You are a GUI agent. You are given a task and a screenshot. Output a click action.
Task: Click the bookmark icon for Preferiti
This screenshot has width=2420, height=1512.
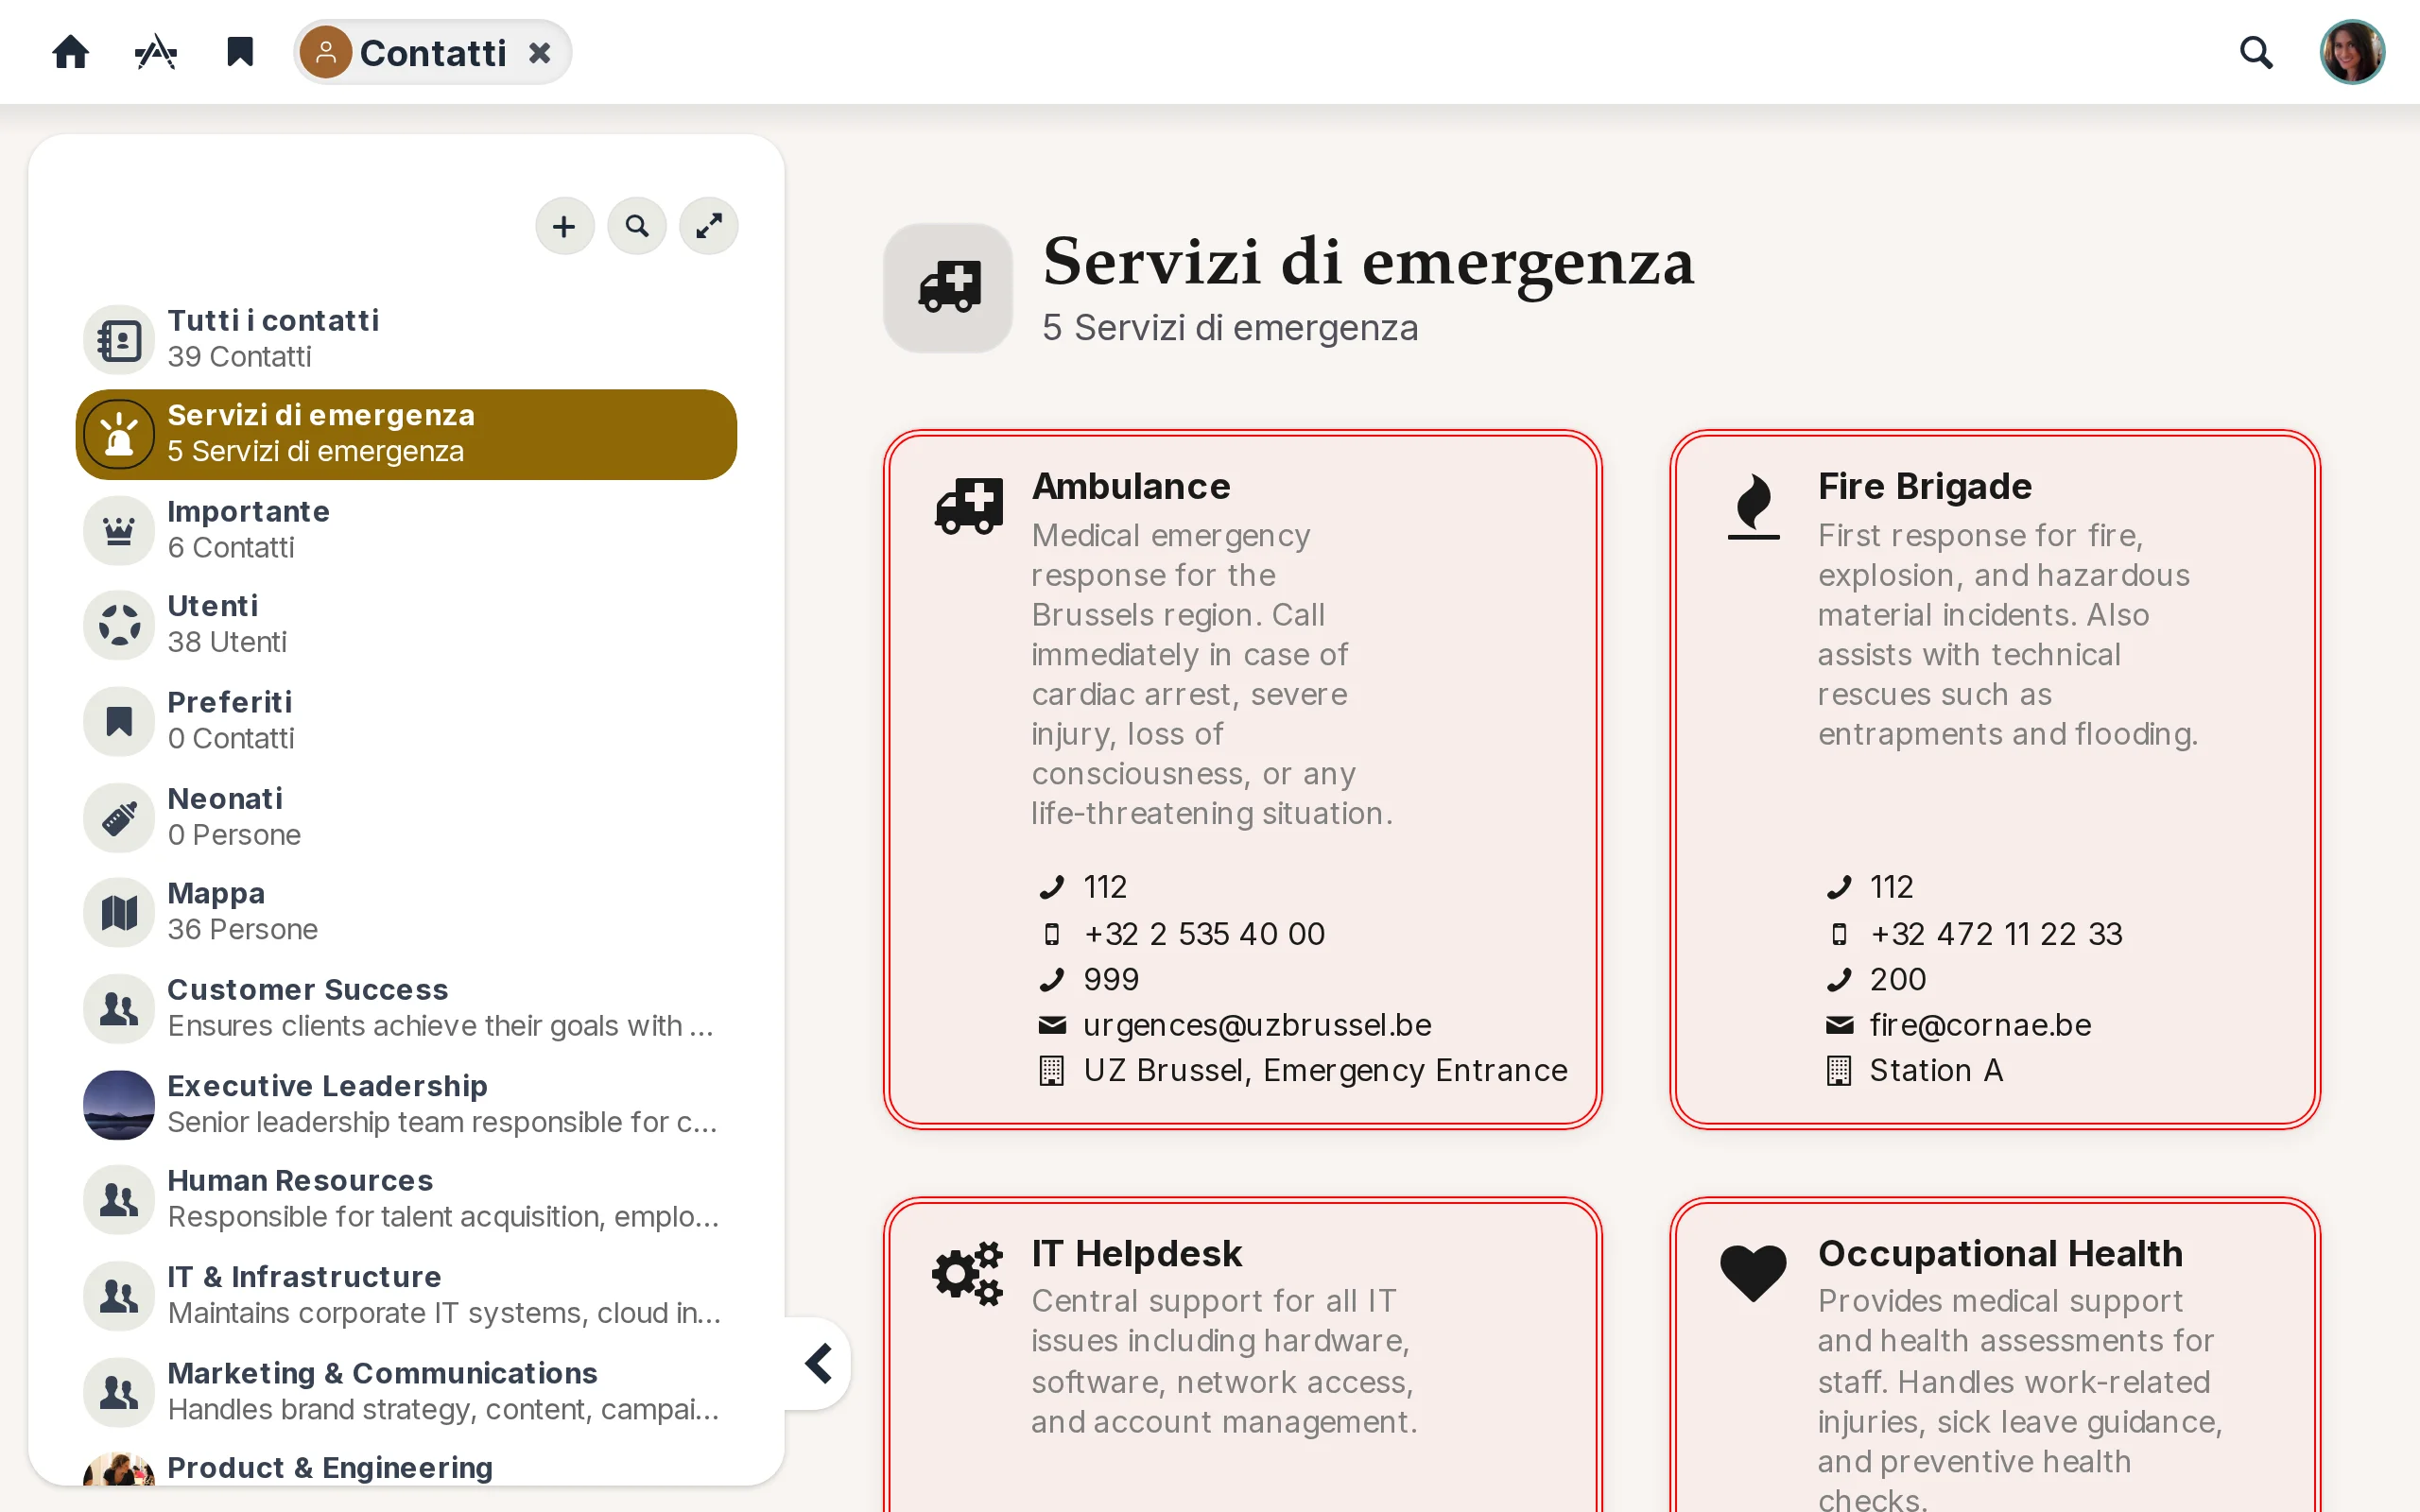point(119,721)
